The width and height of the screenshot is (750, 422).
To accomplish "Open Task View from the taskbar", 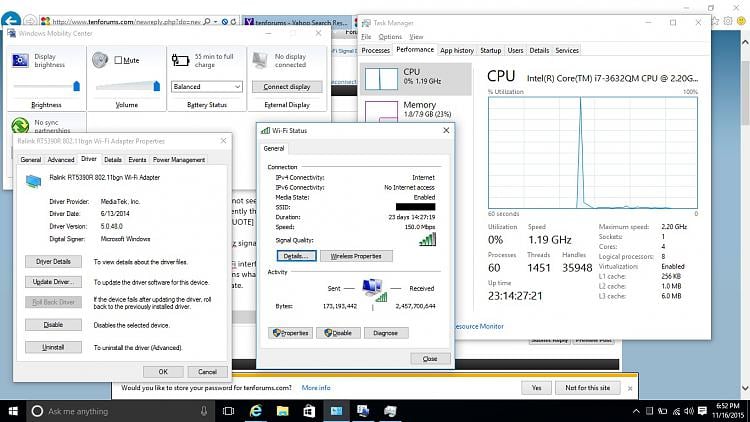I will [229, 411].
